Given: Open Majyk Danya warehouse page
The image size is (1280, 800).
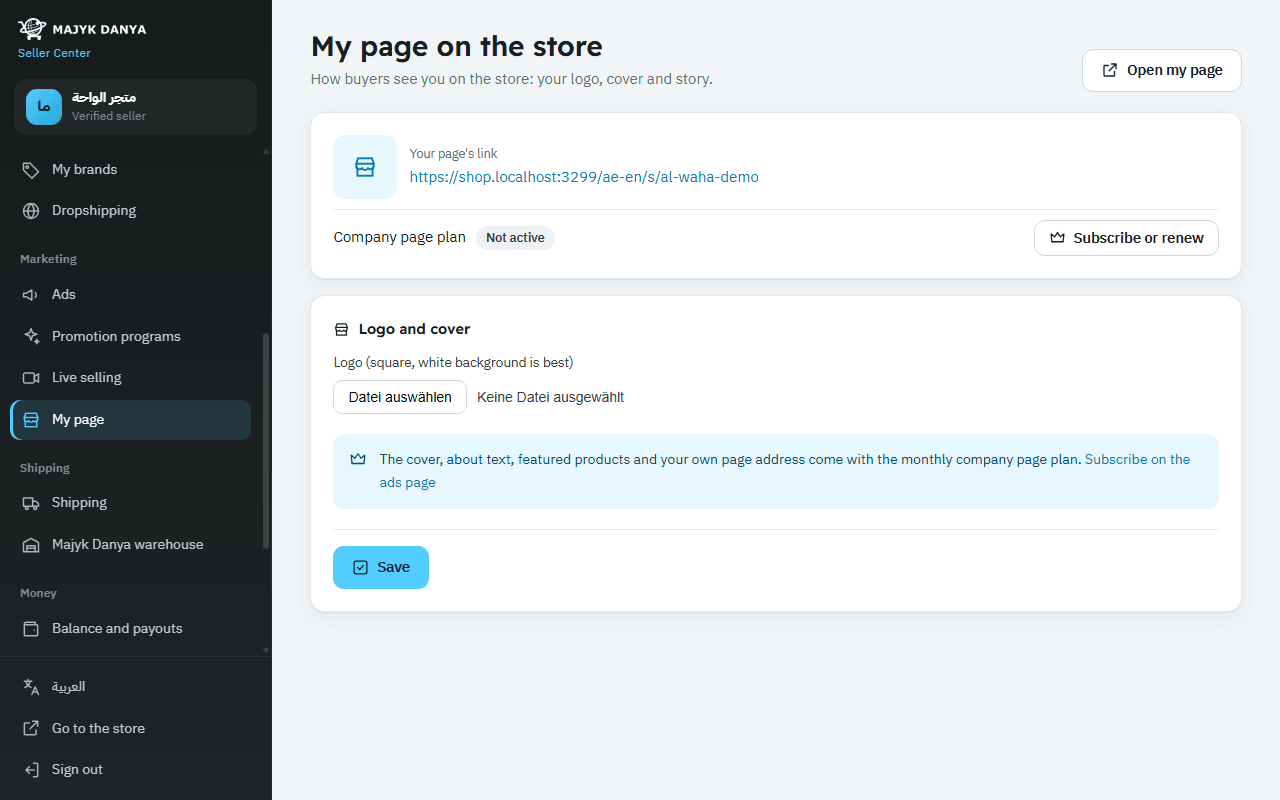Looking at the screenshot, I should (131, 545).
